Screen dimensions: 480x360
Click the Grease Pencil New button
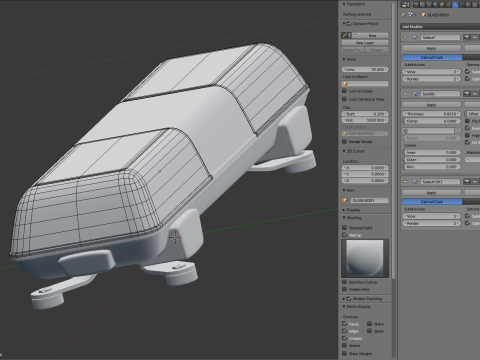click(x=369, y=35)
